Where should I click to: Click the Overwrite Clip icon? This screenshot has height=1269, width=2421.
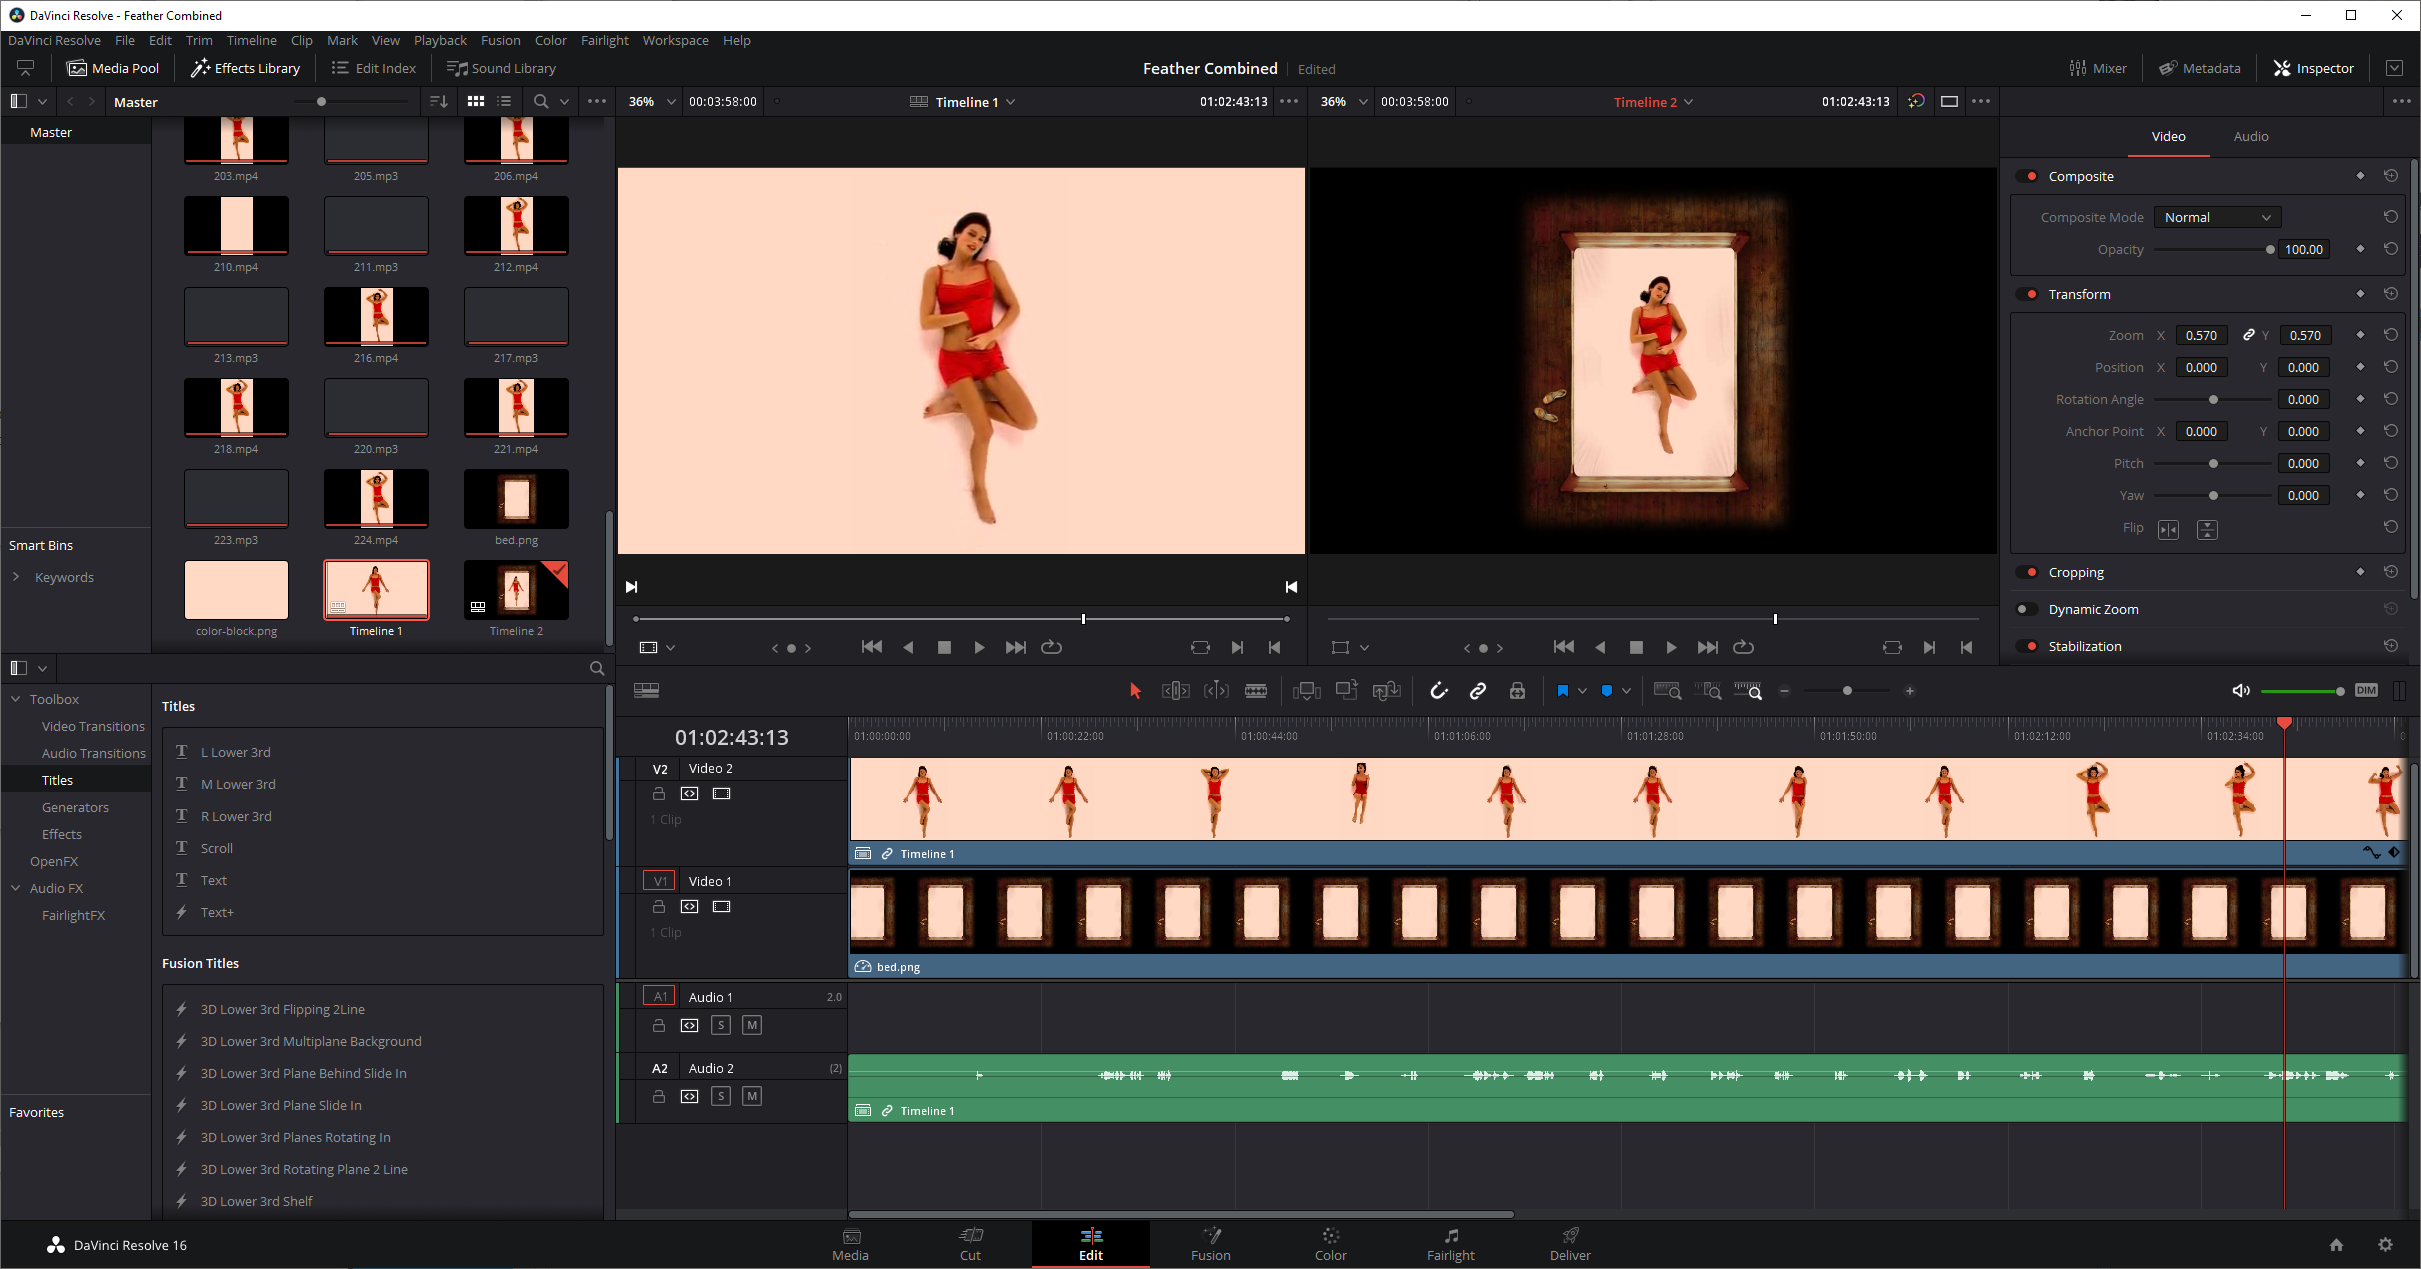point(1346,691)
